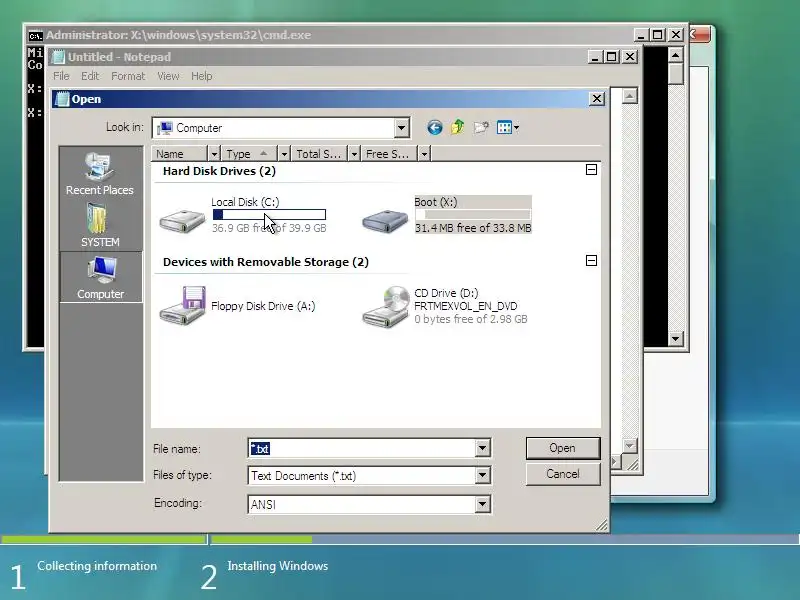Viewport: 800px width, 600px height.
Task: Expand the Files of type dropdown
Action: point(482,476)
